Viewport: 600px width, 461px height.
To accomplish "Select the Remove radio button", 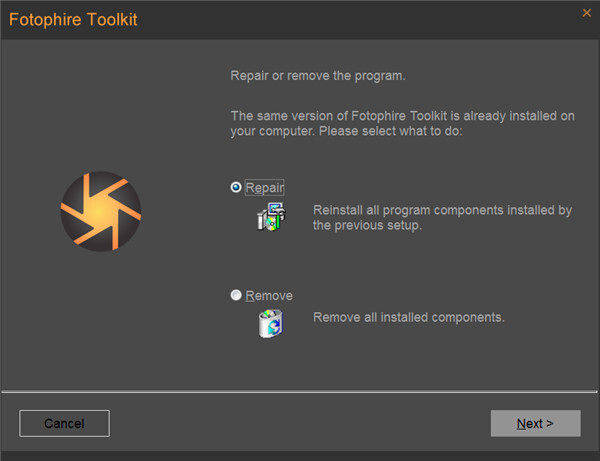I will [x=236, y=295].
